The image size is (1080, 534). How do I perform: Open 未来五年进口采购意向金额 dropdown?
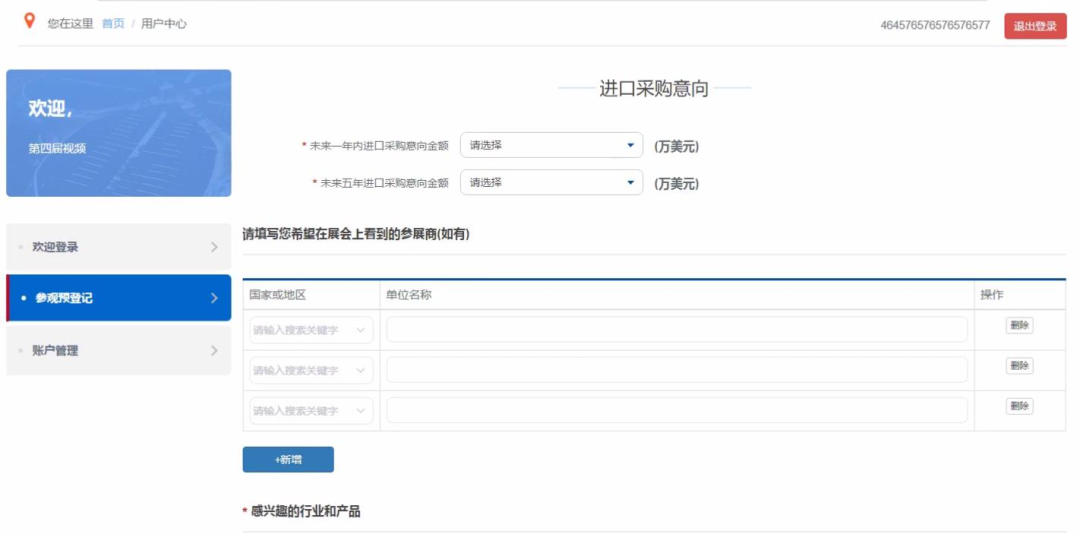[x=551, y=183]
